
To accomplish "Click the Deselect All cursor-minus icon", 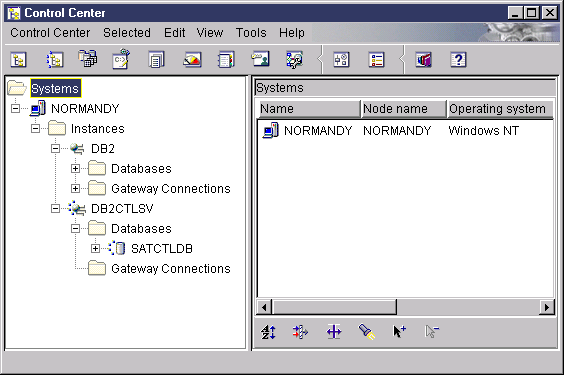I will point(432,332).
